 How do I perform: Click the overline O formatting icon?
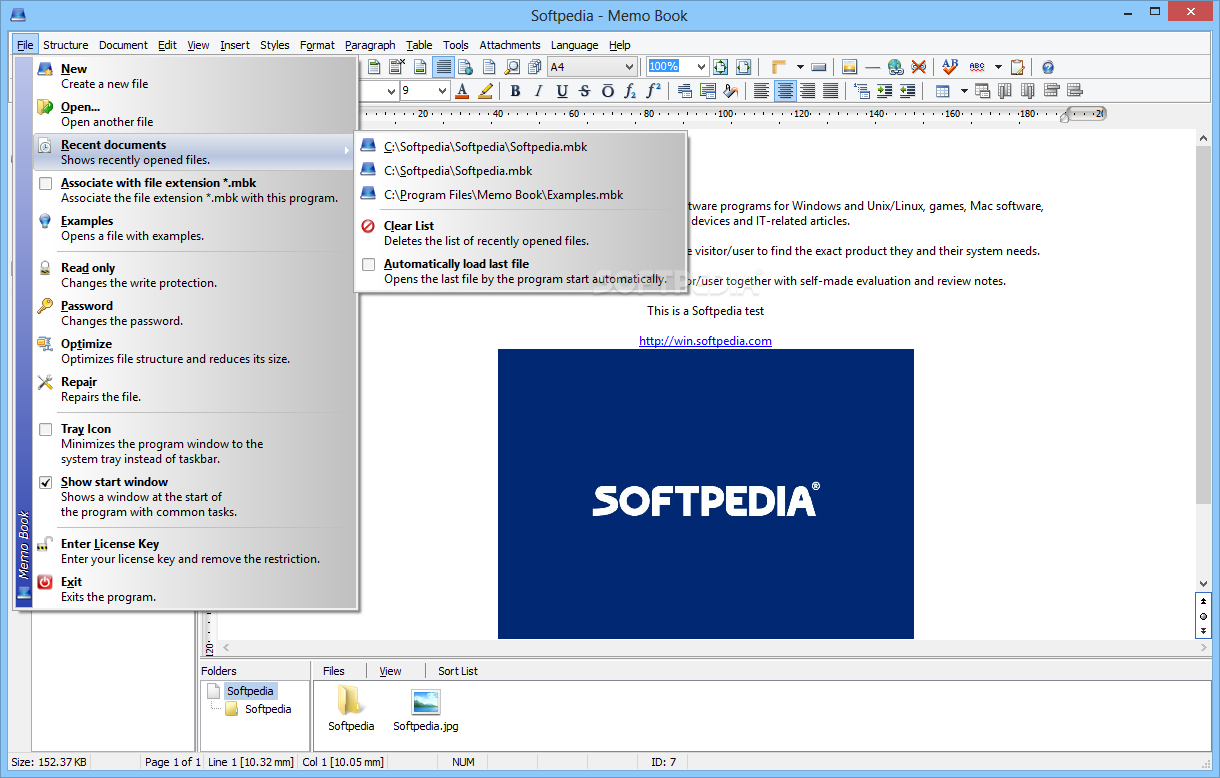pos(608,91)
